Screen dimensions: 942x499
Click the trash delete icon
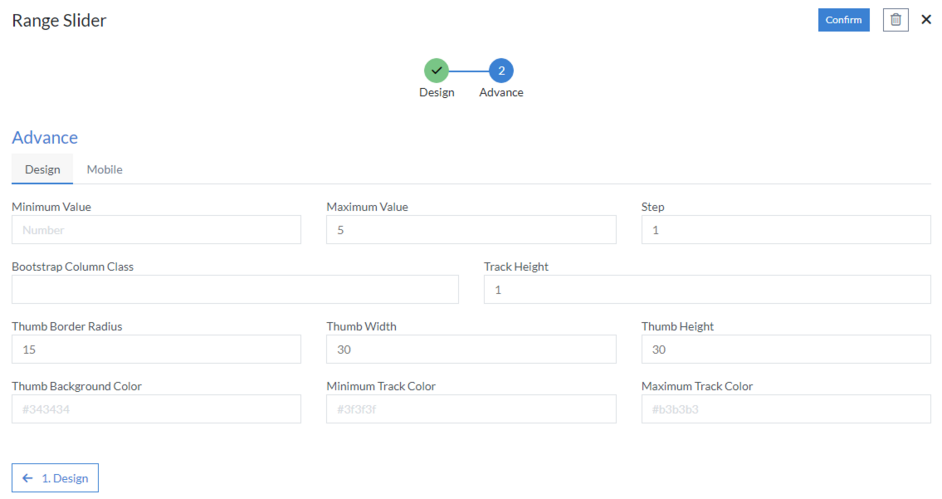(895, 20)
